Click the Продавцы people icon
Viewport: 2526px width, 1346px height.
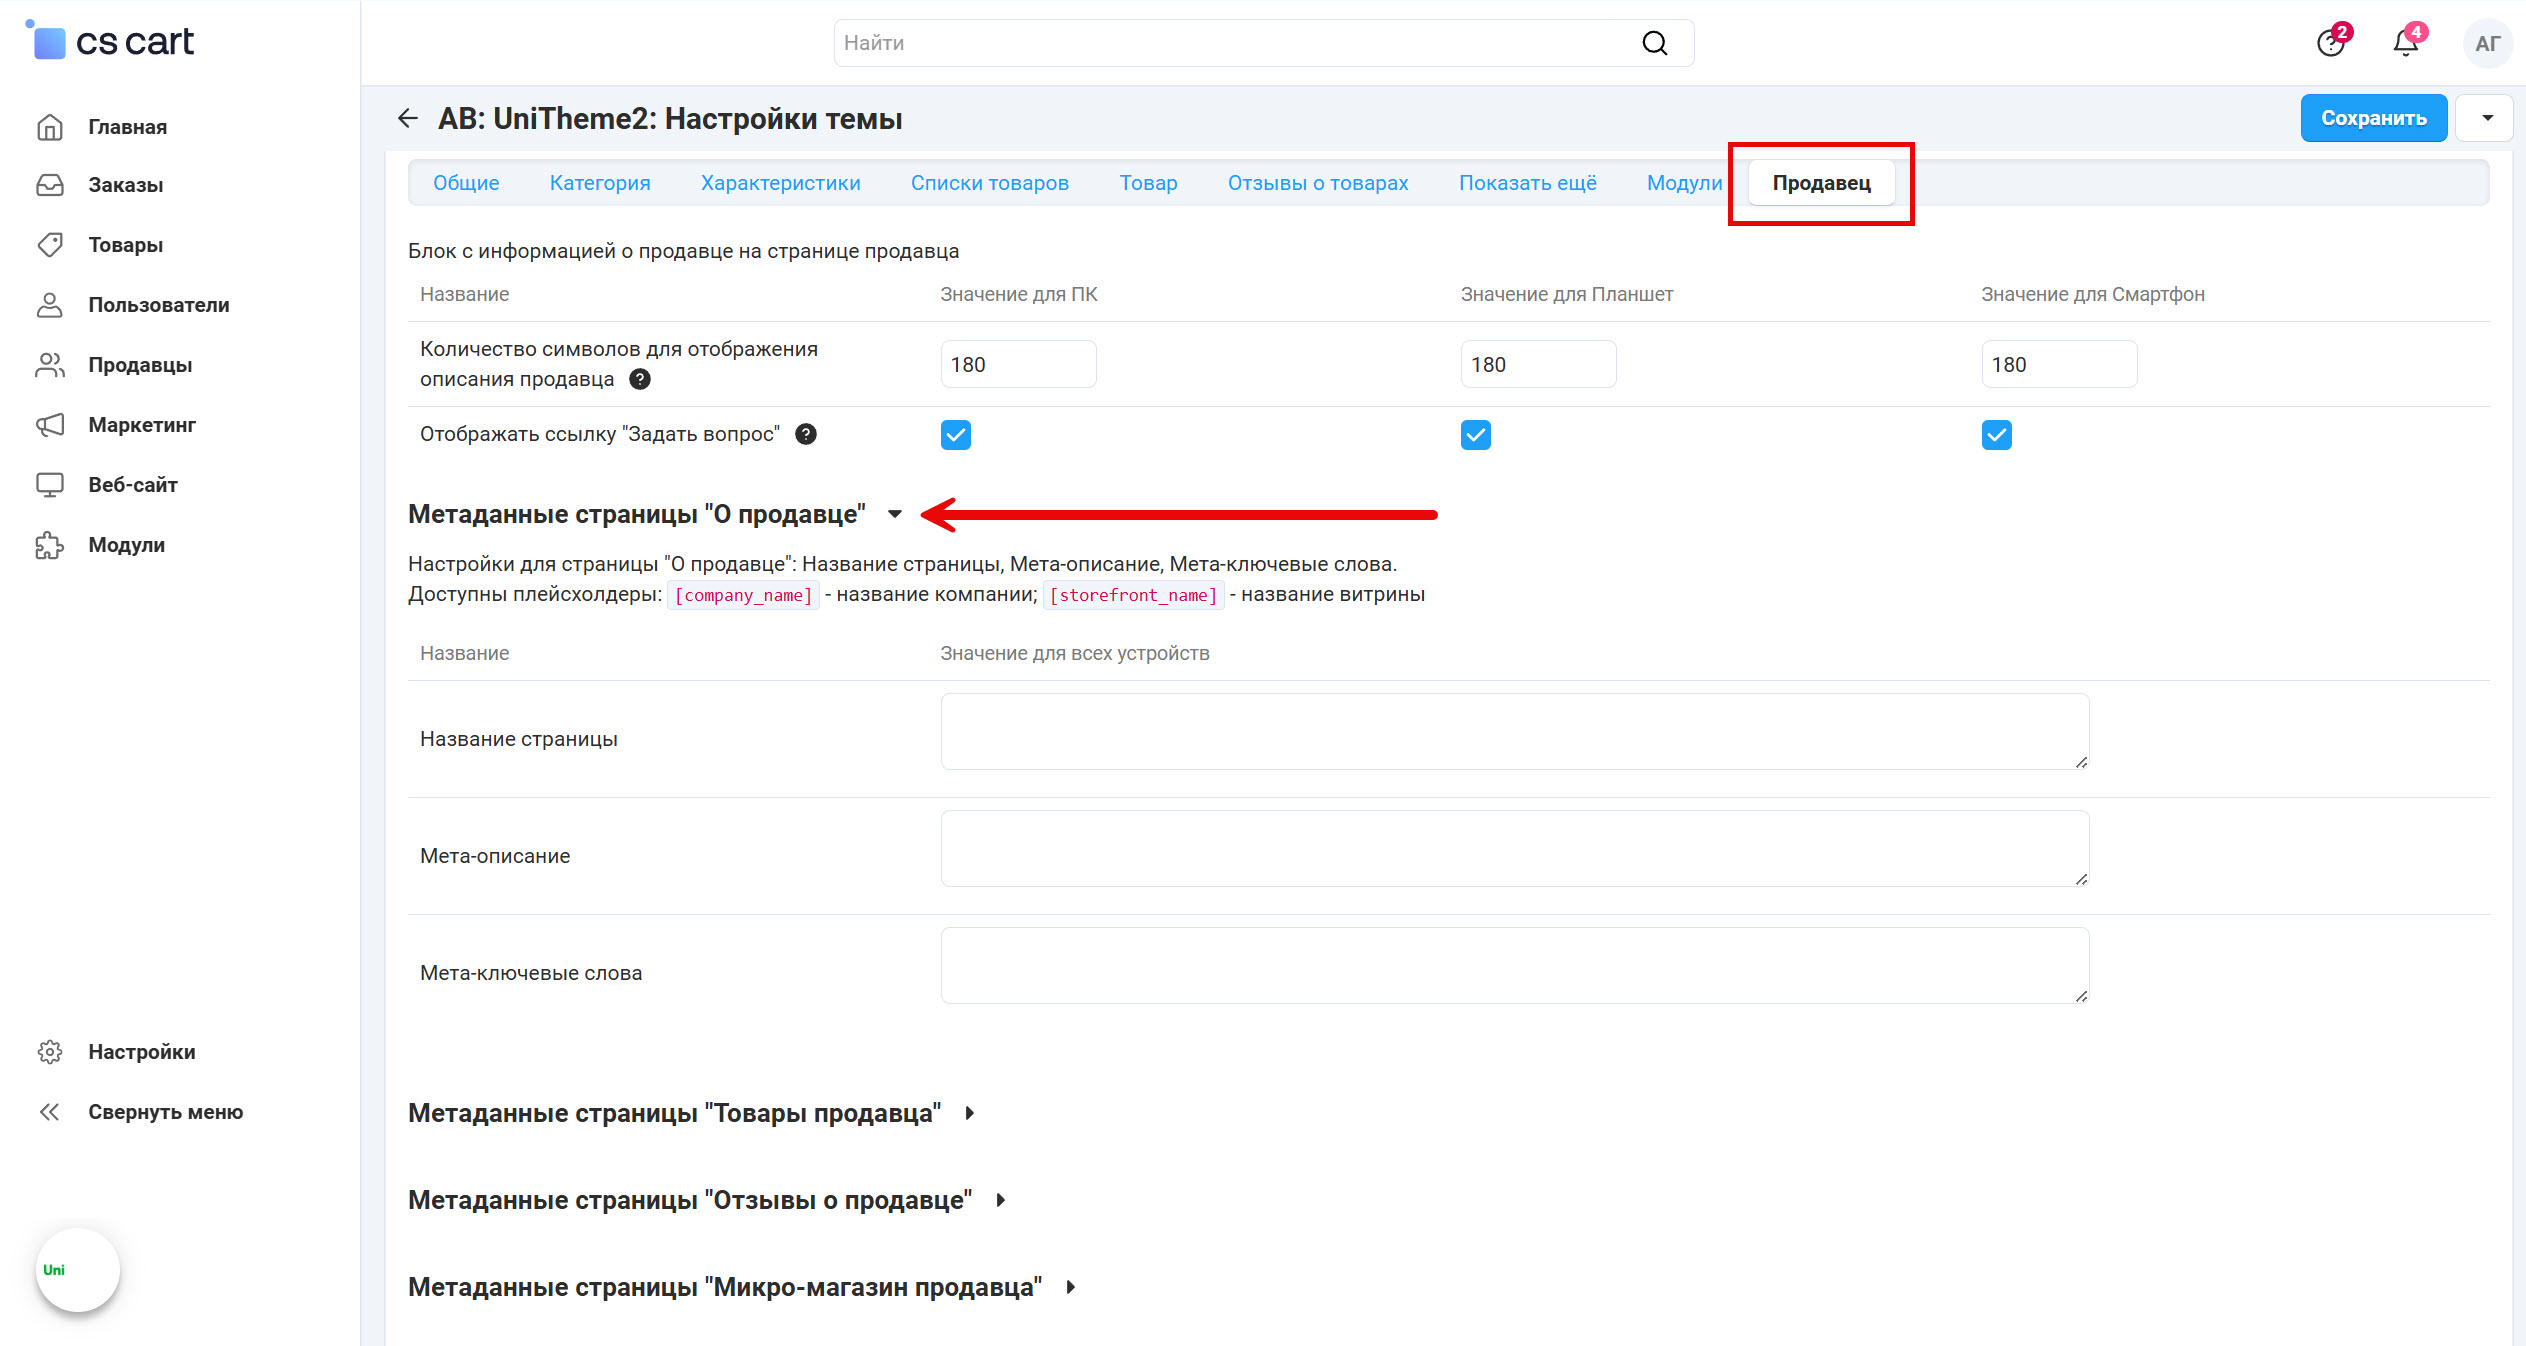[x=50, y=365]
